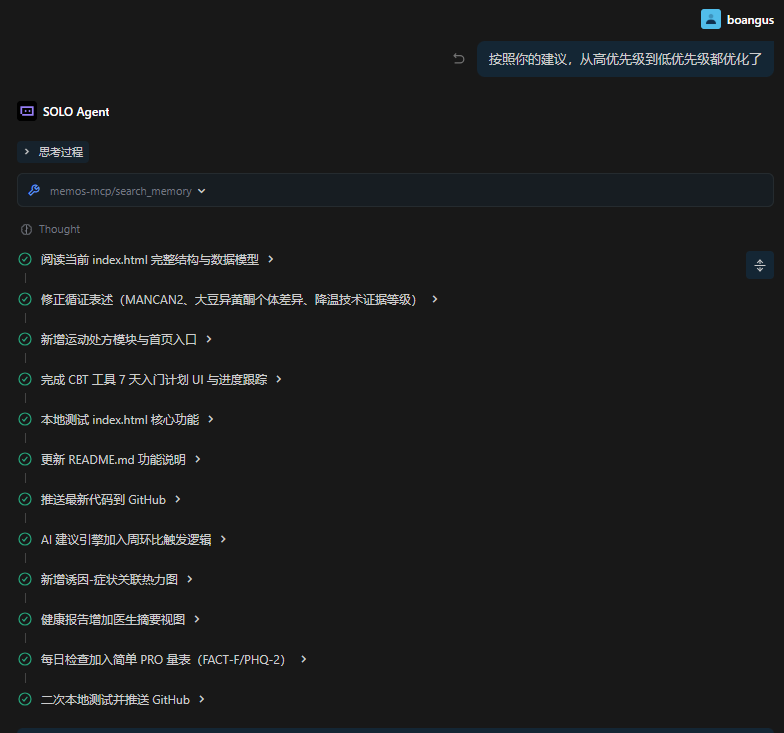Click the undo arrow beside the user message
Screen dimensions: 784x733
pyautogui.click(x=458, y=59)
